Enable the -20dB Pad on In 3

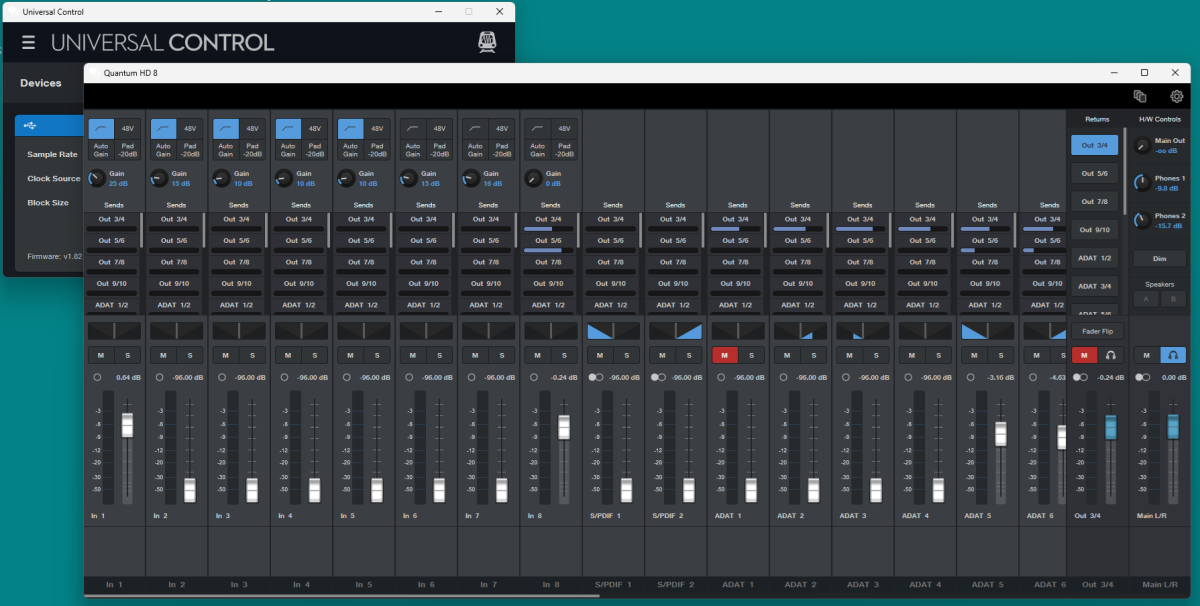click(x=251, y=150)
